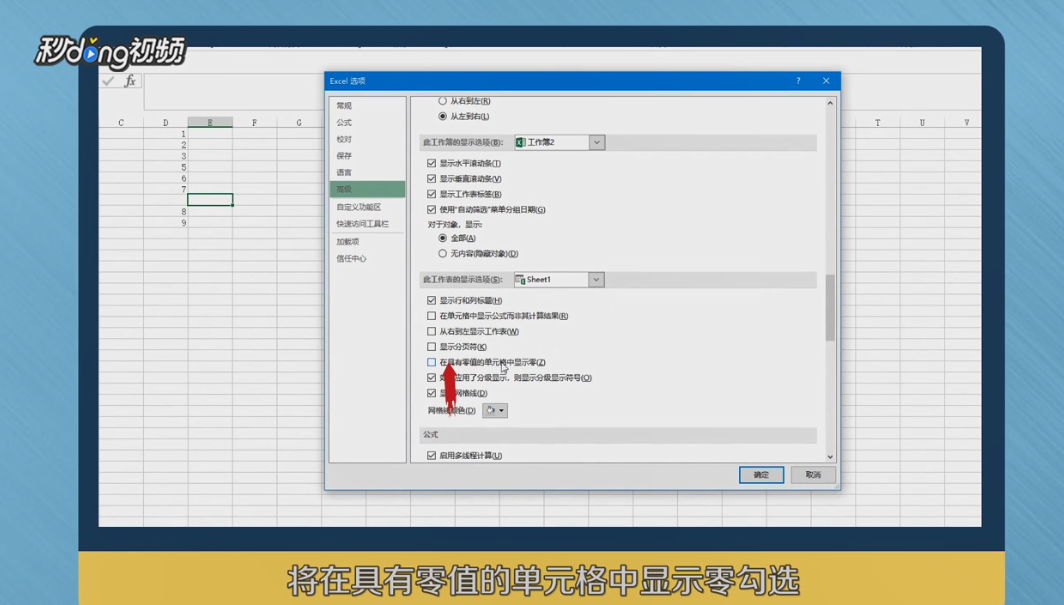1064x605 pixels.
Task: Click the cell containing 8 in column D
Action: pyautogui.click(x=166, y=212)
